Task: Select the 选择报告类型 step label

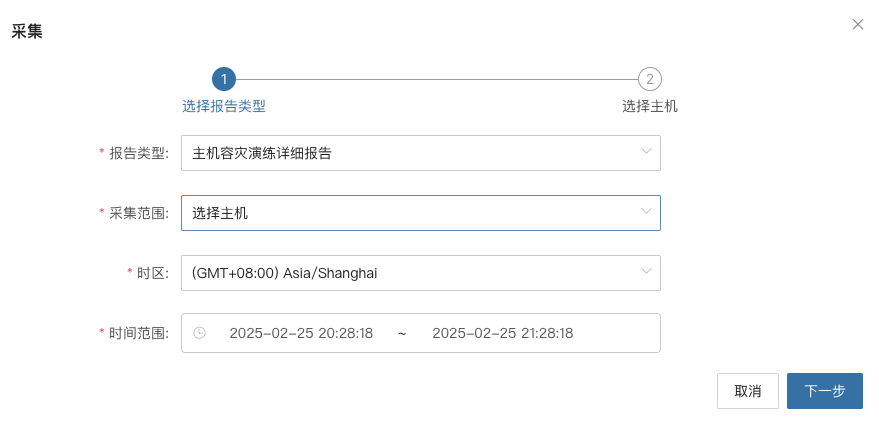Action: [224, 106]
